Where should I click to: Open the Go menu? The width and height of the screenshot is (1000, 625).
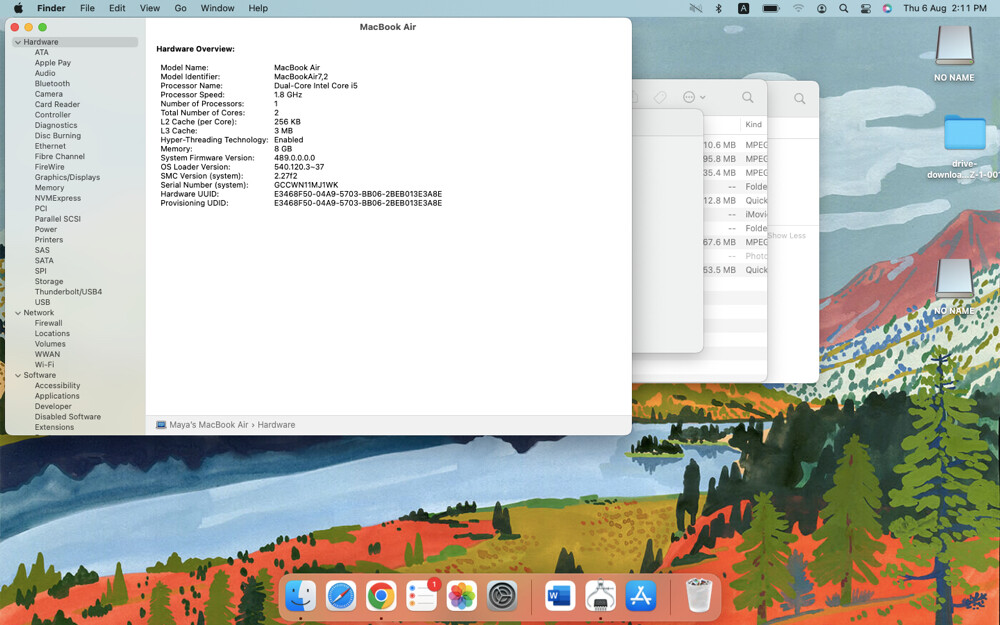[x=180, y=8]
